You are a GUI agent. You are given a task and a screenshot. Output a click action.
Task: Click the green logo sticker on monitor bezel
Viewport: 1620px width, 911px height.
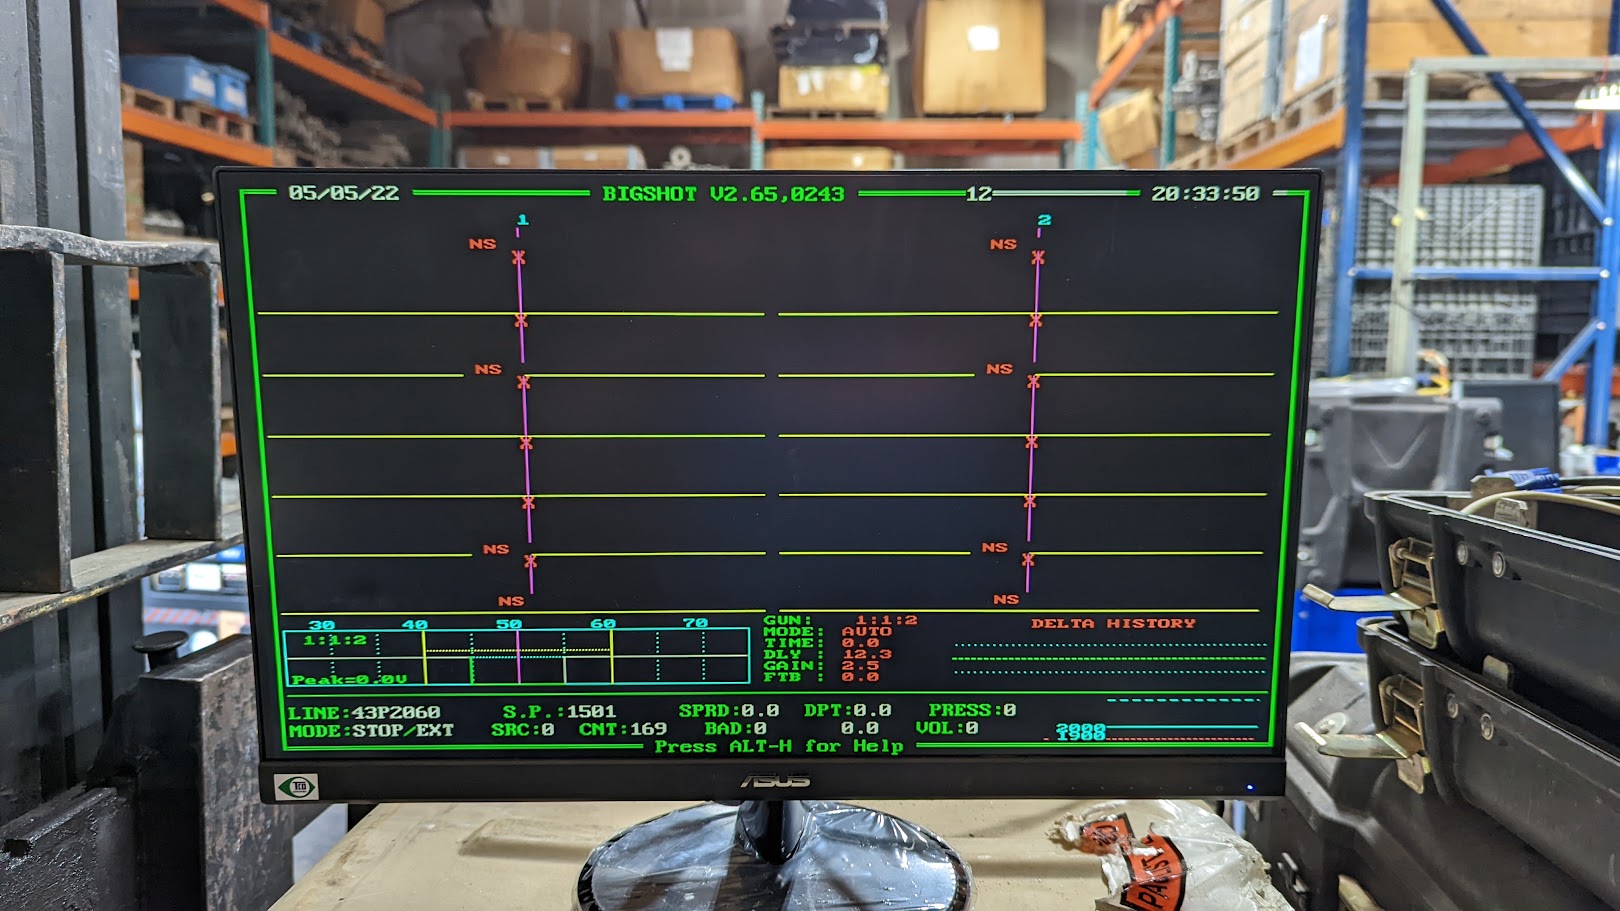click(297, 787)
